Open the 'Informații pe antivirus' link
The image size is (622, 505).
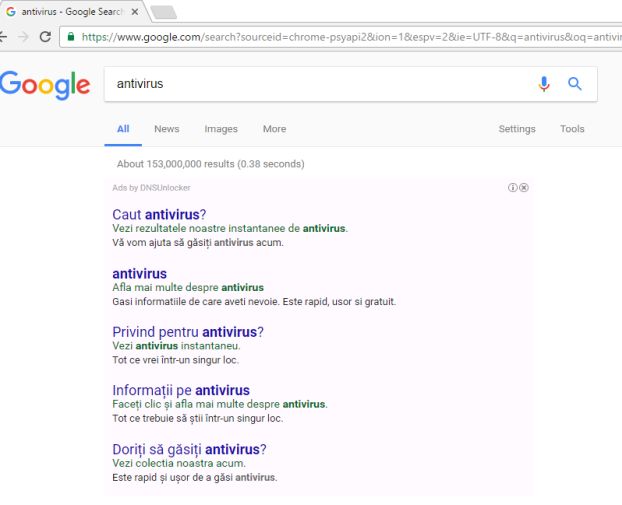click(181, 390)
